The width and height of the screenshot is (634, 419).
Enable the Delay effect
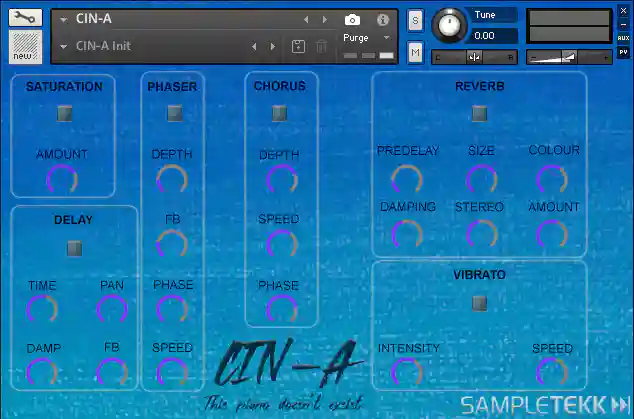coord(74,248)
